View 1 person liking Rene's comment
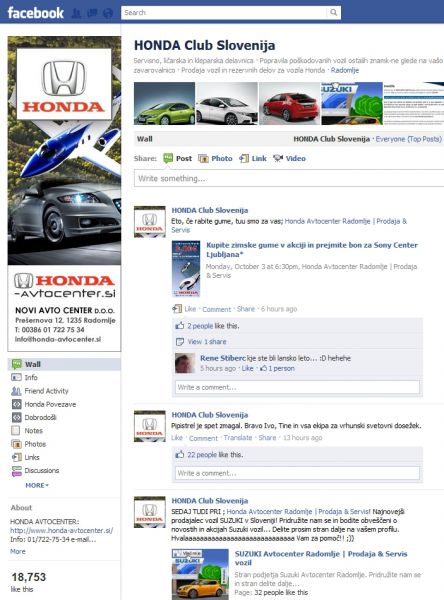Screen dimensions: 444x600 tap(281, 368)
